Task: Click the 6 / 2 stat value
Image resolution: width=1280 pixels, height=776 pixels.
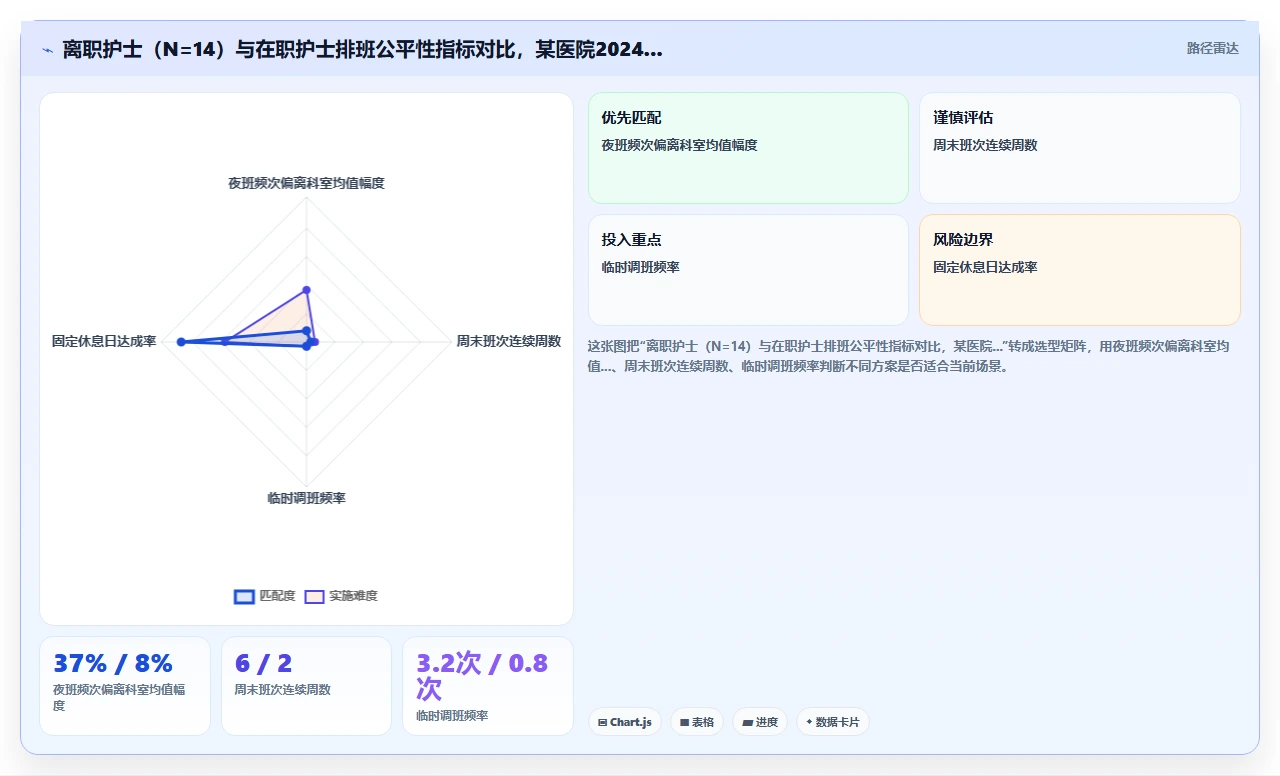Action: (x=264, y=663)
